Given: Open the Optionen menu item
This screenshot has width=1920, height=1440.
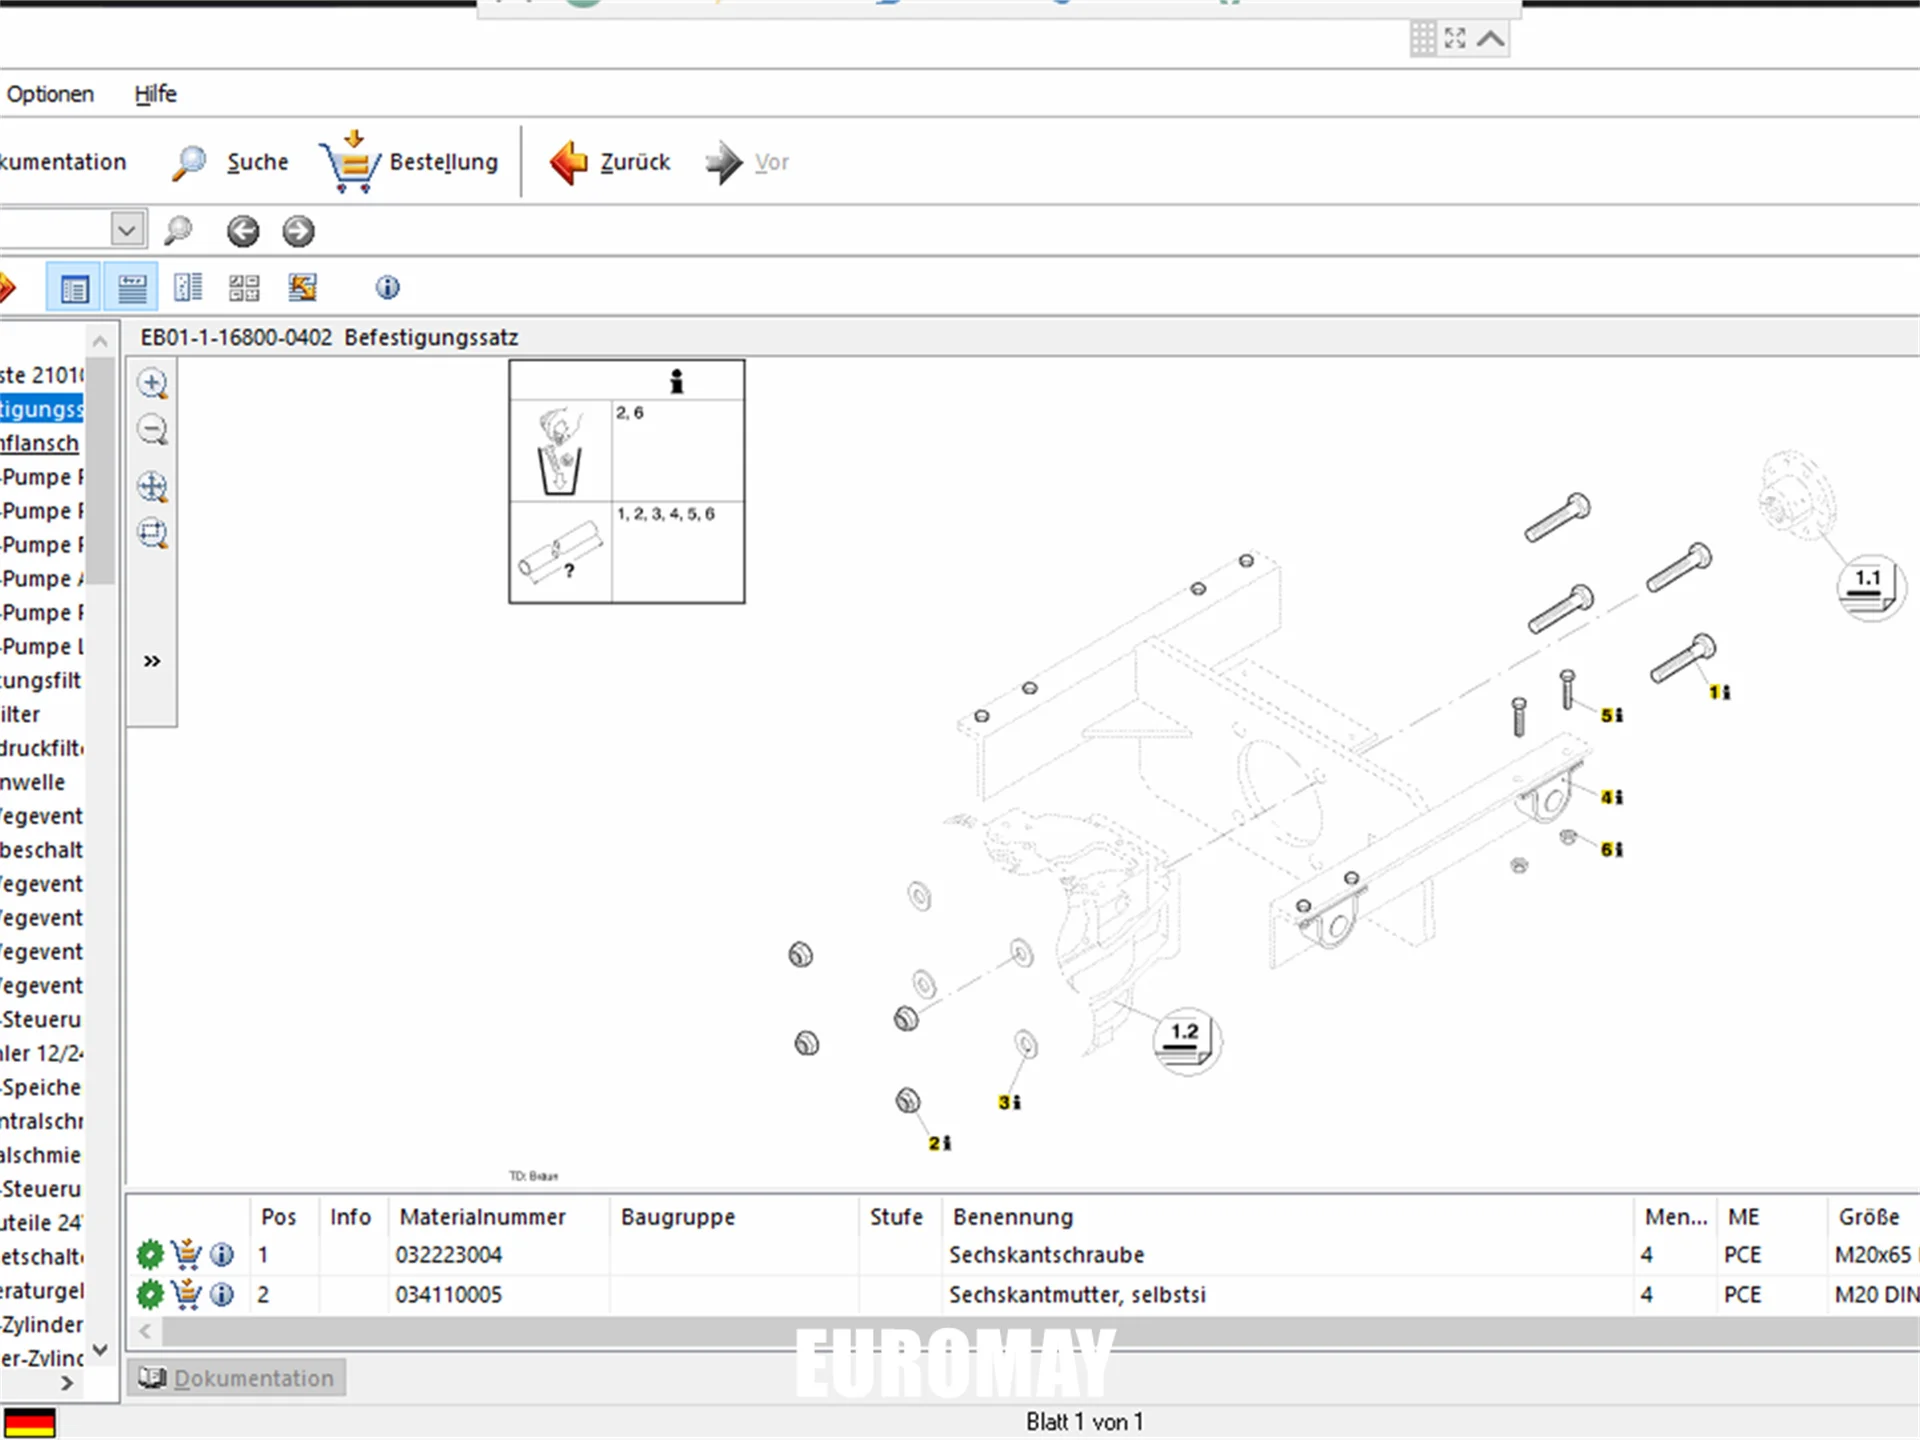Looking at the screenshot, I should tap(50, 94).
